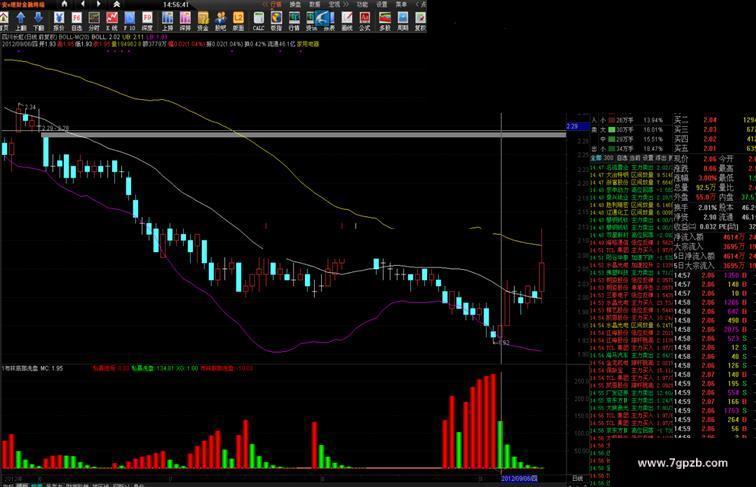Open the 行情 menu in top bar
The image size is (756, 487).
coord(276,4)
